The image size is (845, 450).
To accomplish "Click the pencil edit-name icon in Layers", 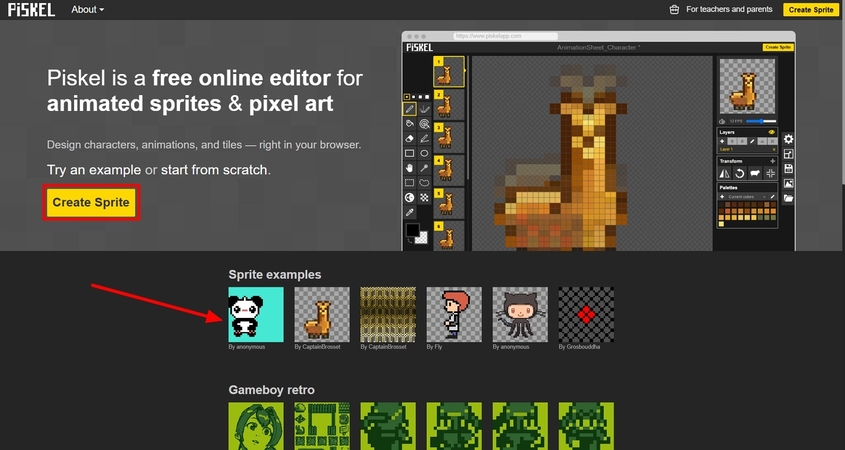I will (x=752, y=141).
